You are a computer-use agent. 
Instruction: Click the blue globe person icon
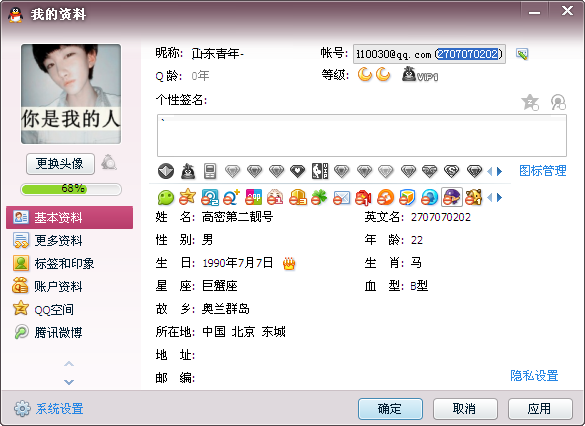click(x=429, y=197)
